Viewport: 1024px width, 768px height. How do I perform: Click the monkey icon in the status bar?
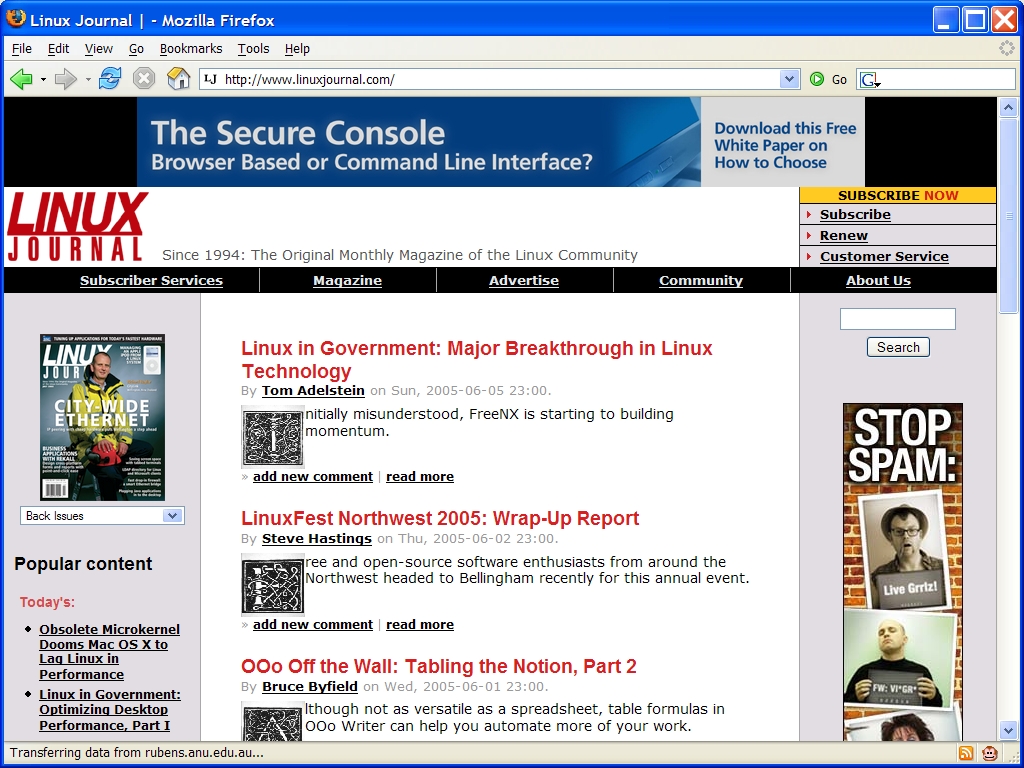point(990,753)
